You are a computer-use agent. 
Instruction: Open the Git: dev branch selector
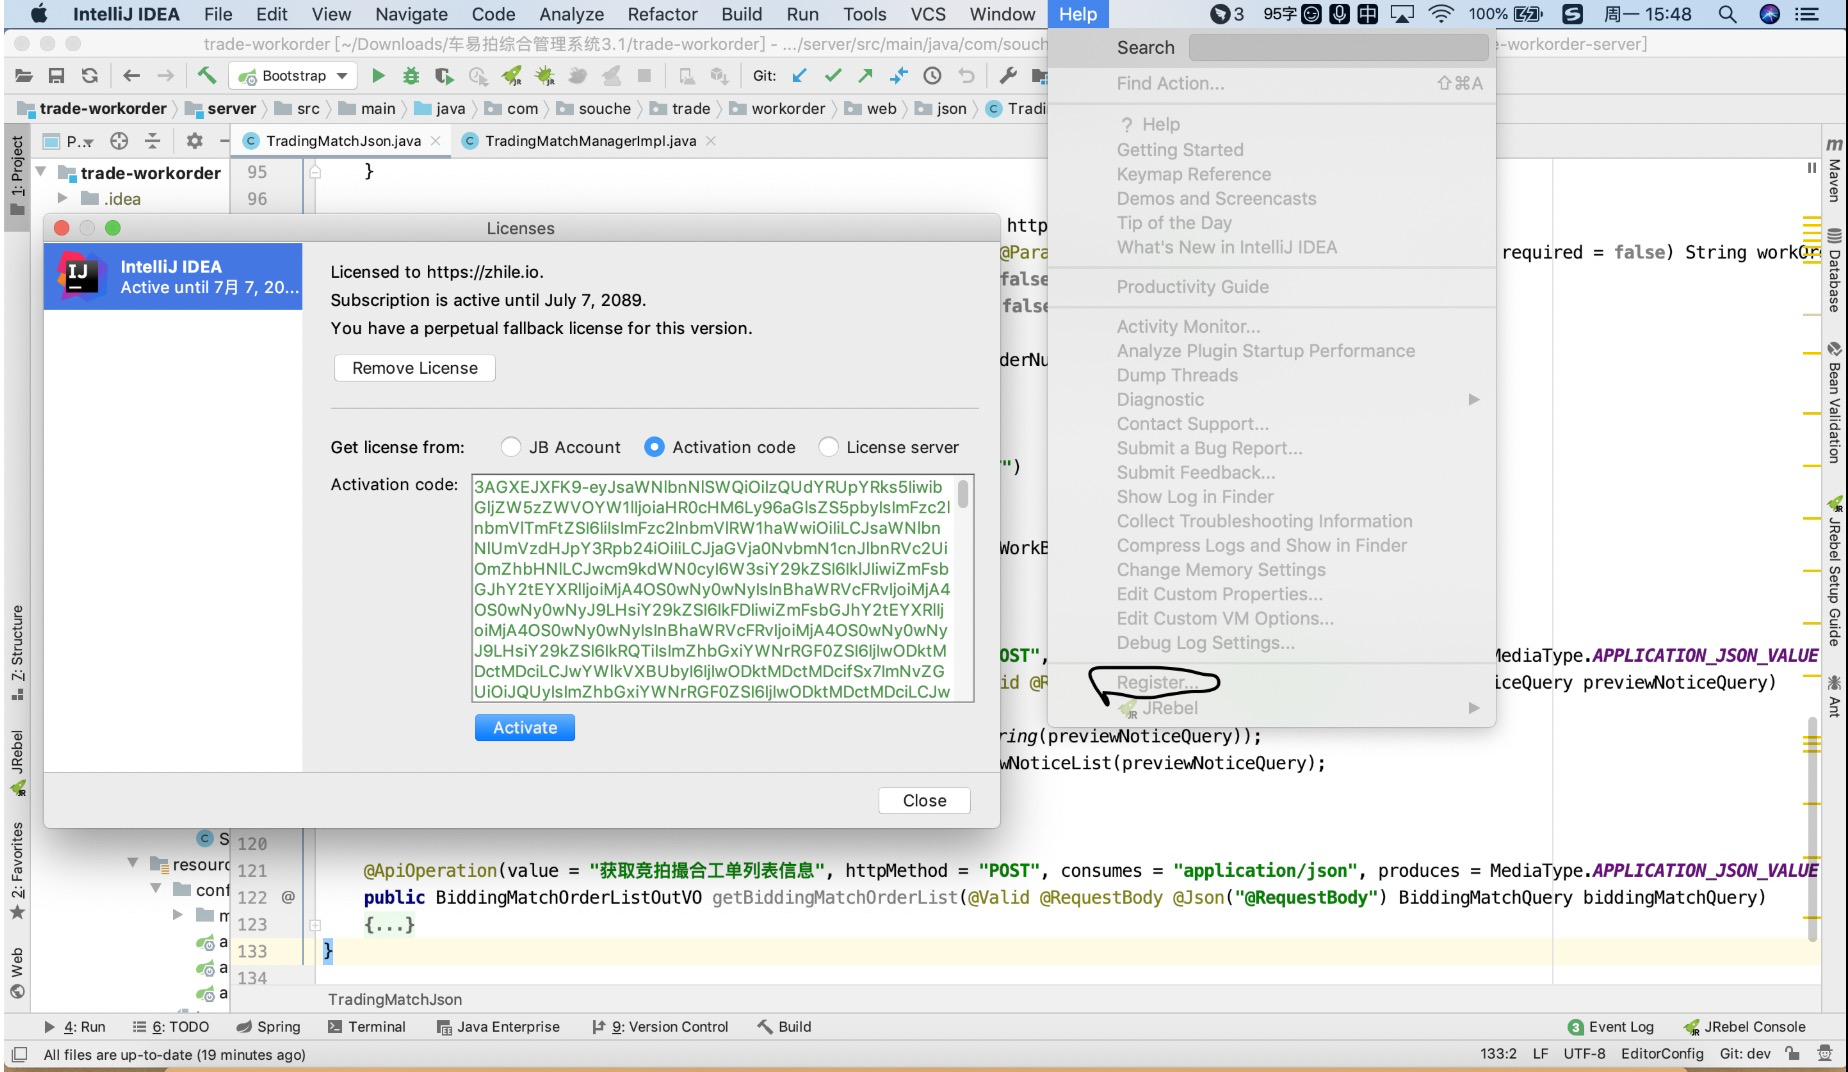[x=1745, y=1054]
